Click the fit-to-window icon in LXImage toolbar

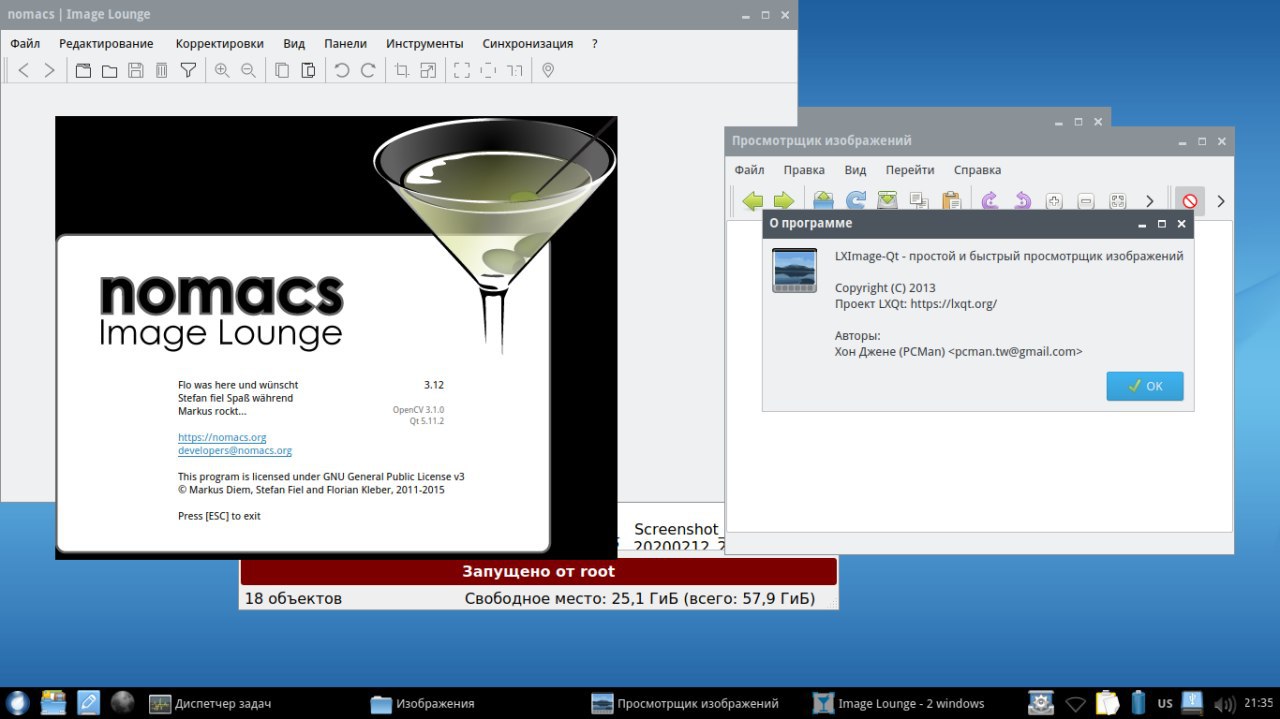pyautogui.click(x=1118, y=201)
